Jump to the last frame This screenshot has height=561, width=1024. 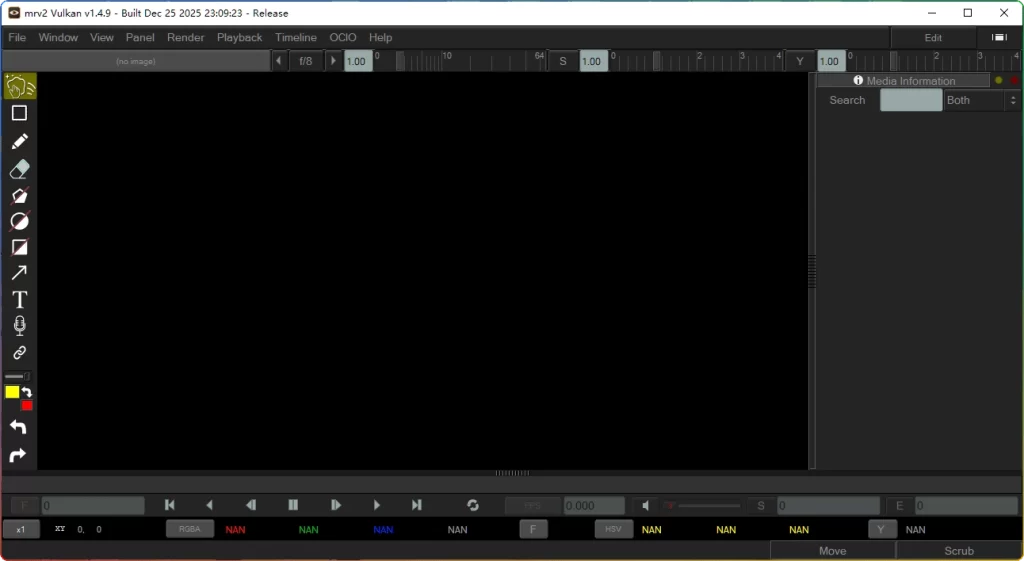coord(417,505)
